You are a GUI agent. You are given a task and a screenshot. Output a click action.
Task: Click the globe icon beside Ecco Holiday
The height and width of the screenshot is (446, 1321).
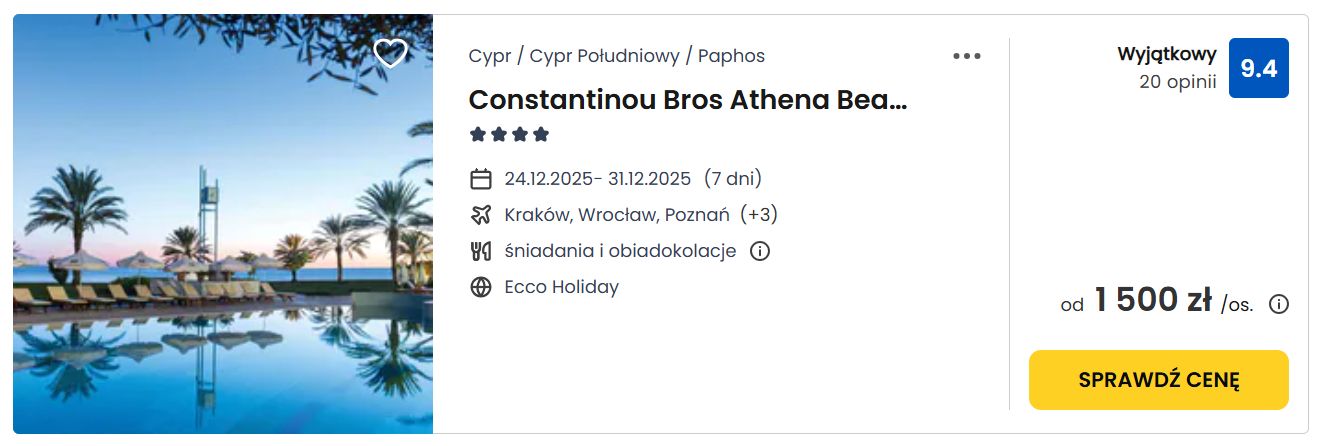tap(481, 287)
